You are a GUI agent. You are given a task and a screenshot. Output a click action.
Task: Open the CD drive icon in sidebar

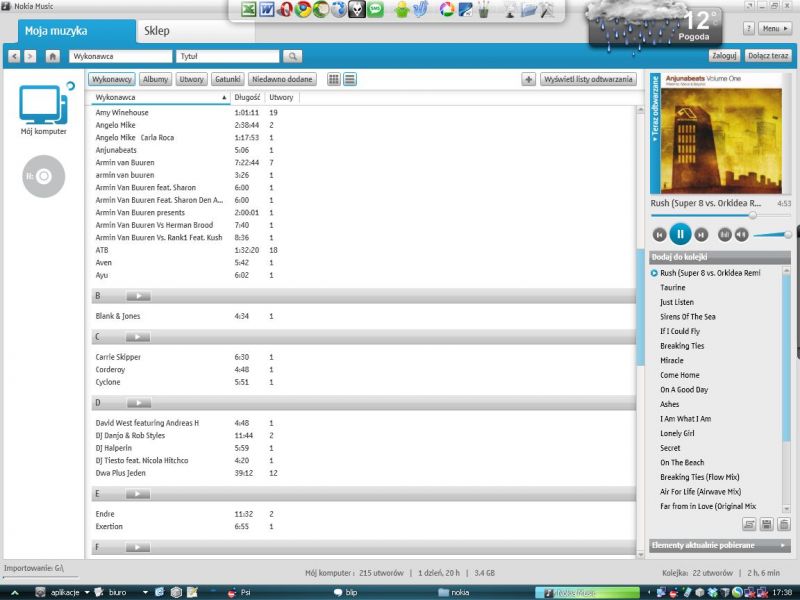44,177
